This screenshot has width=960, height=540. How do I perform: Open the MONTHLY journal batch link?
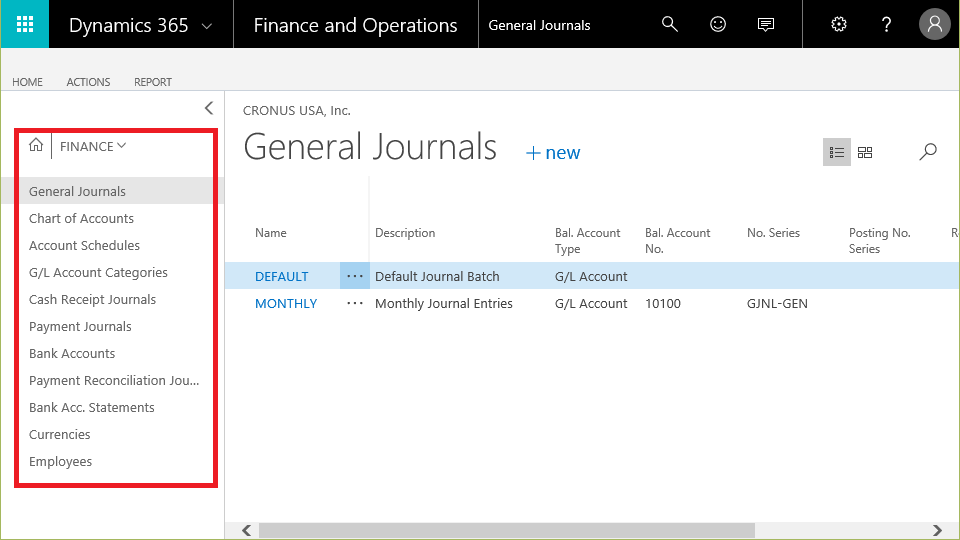click(x=286, y=303)
